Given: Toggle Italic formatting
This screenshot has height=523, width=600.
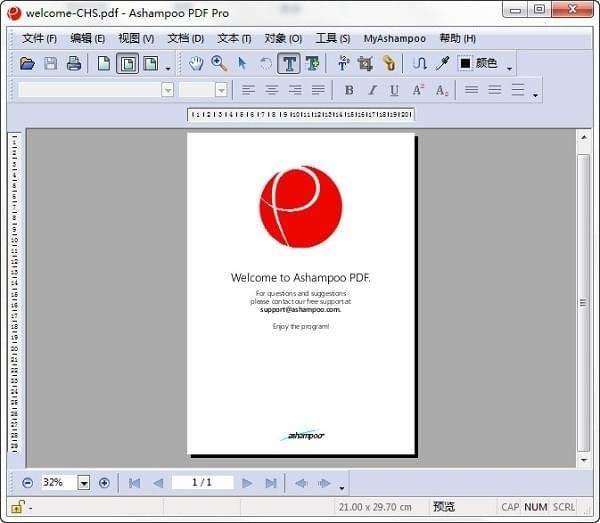Looking at the screenshot, I should pos(372,90).
